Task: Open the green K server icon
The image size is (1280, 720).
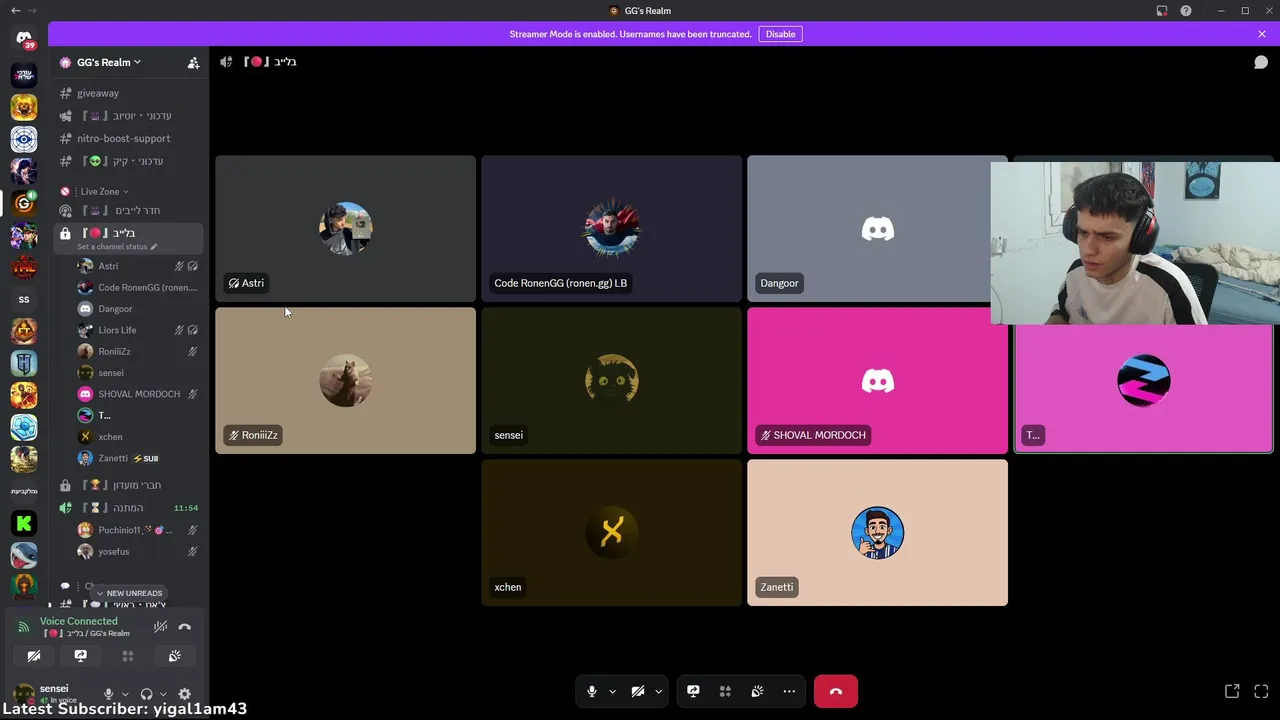Action: coord(24,523)
